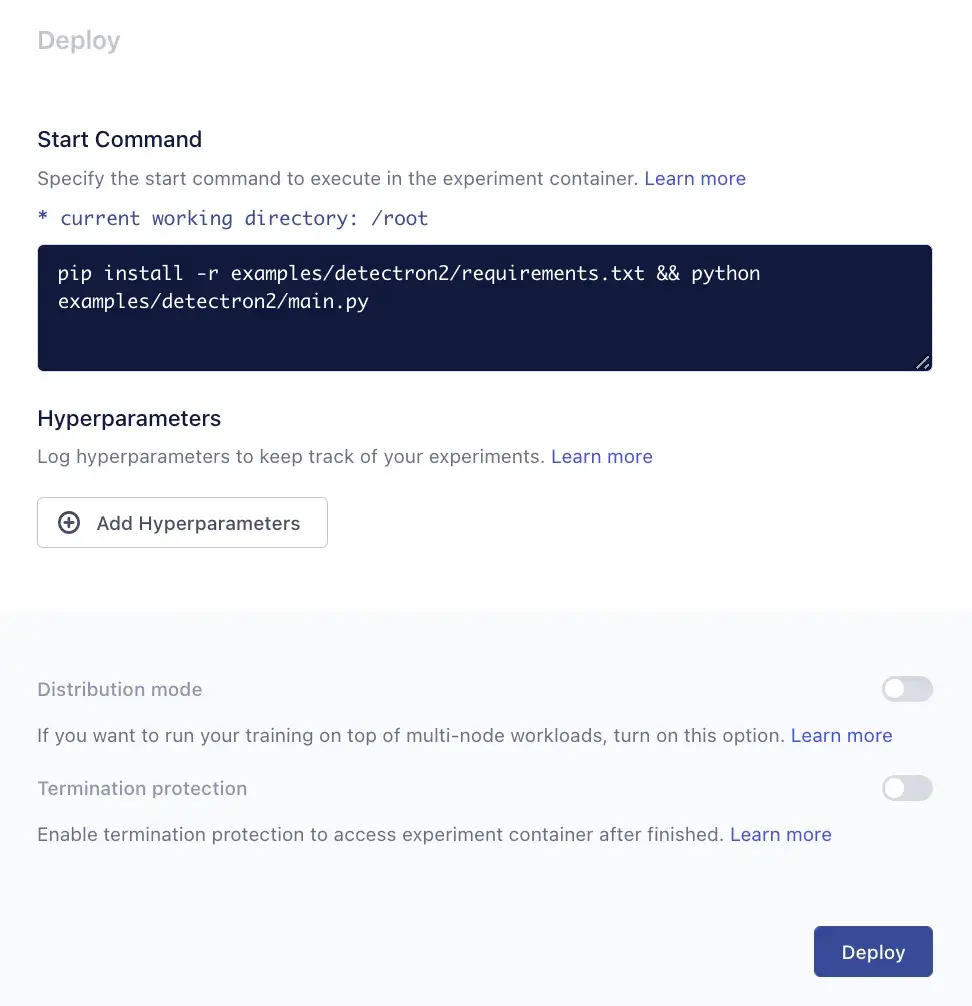Open Learn more link beside hyperparameters description
Image resolution: width=972 pixels, height=1006 pixels.
pyautogui.click(x=601, y=457)
